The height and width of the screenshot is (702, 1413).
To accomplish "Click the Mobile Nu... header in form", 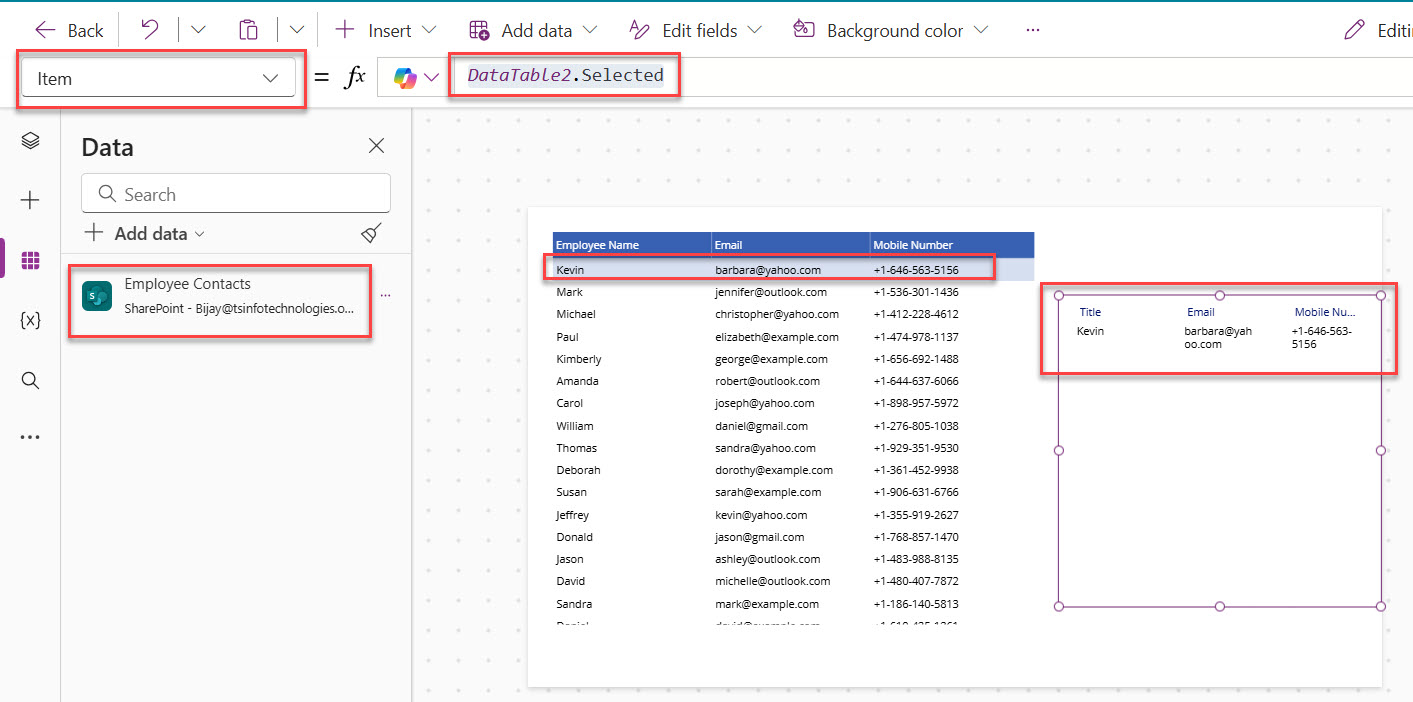I will point(1325,312).
